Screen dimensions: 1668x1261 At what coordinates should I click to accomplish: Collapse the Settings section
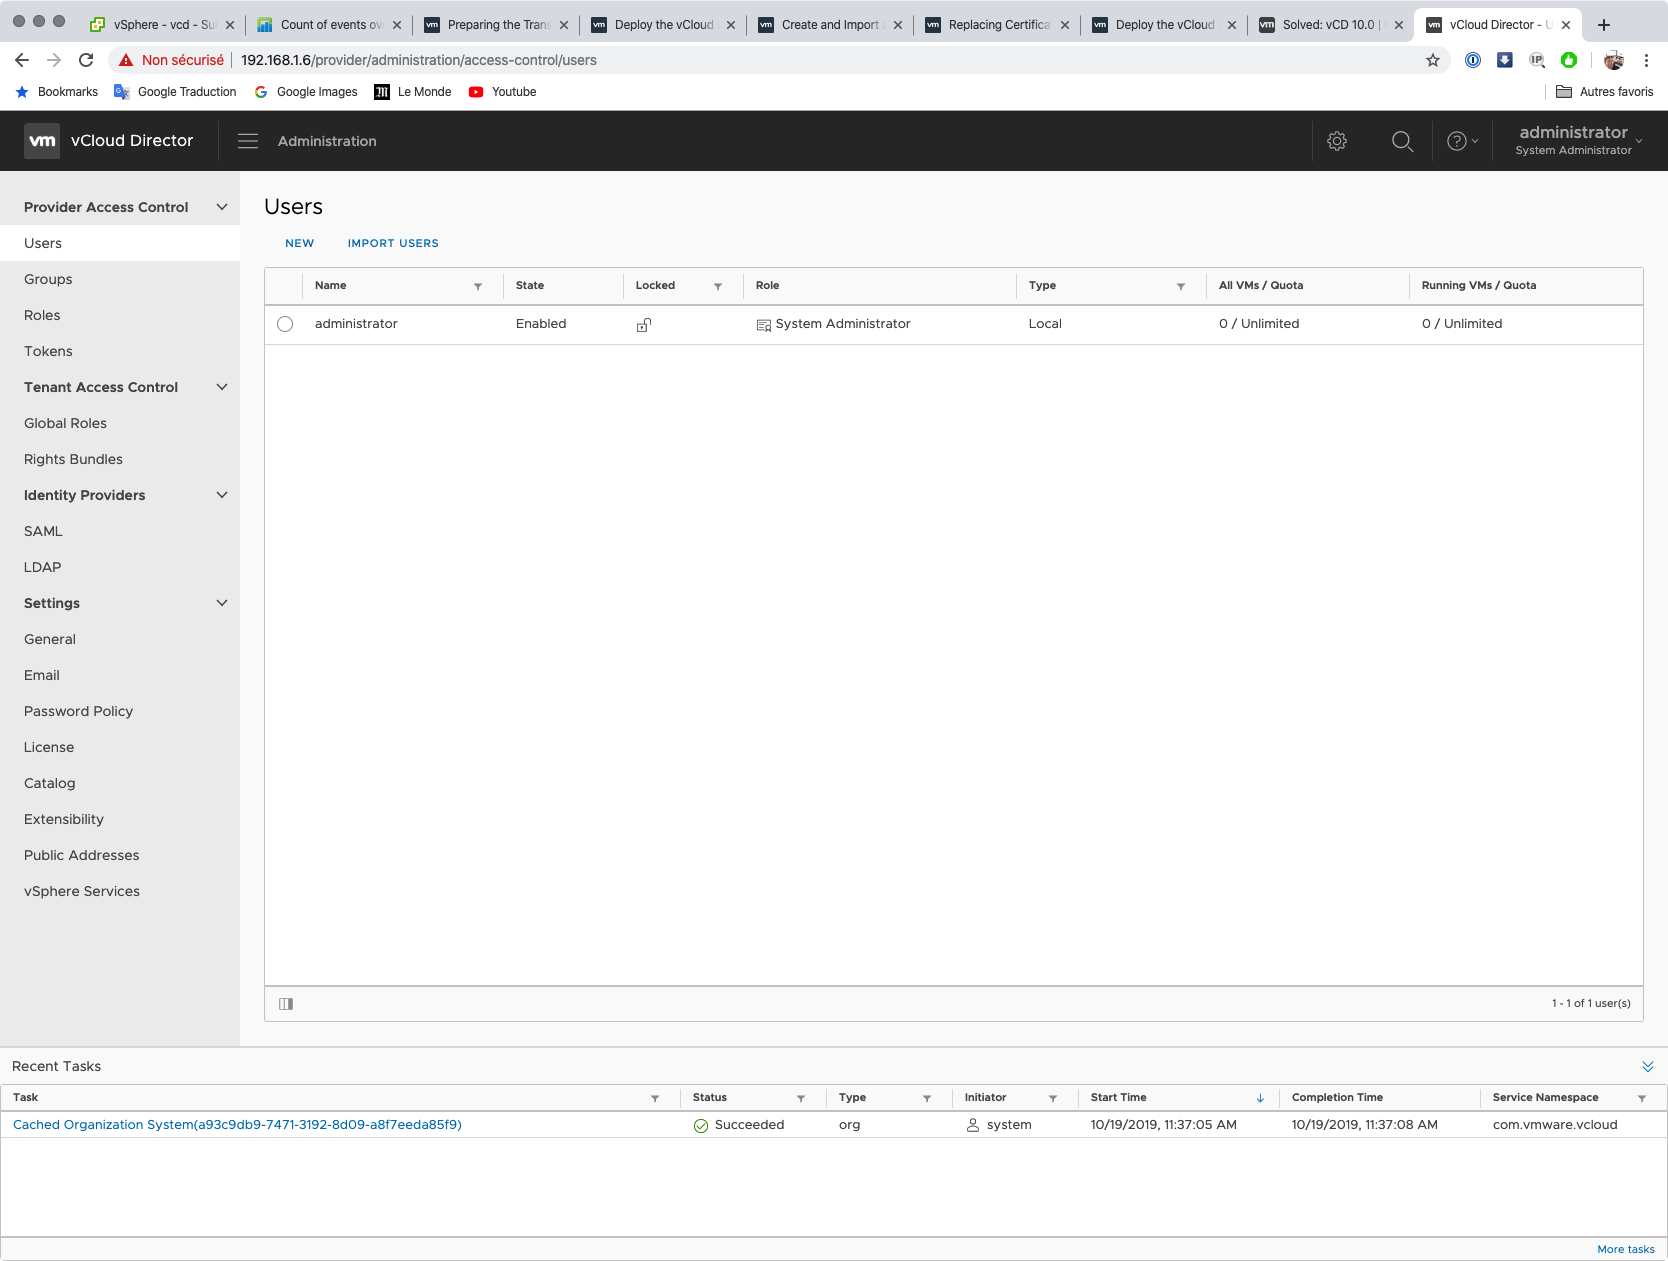point(222,603)
